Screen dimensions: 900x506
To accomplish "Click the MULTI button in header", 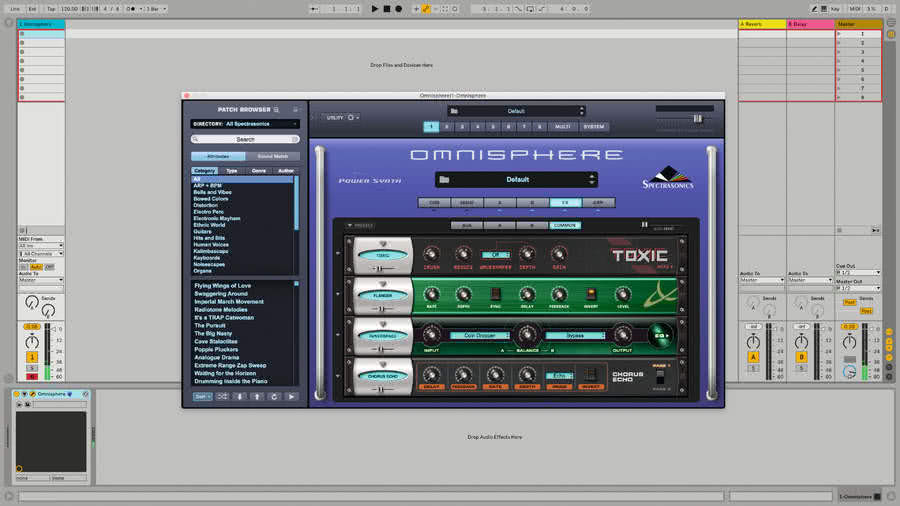I will pyautogui.click(x=562, y=126).
